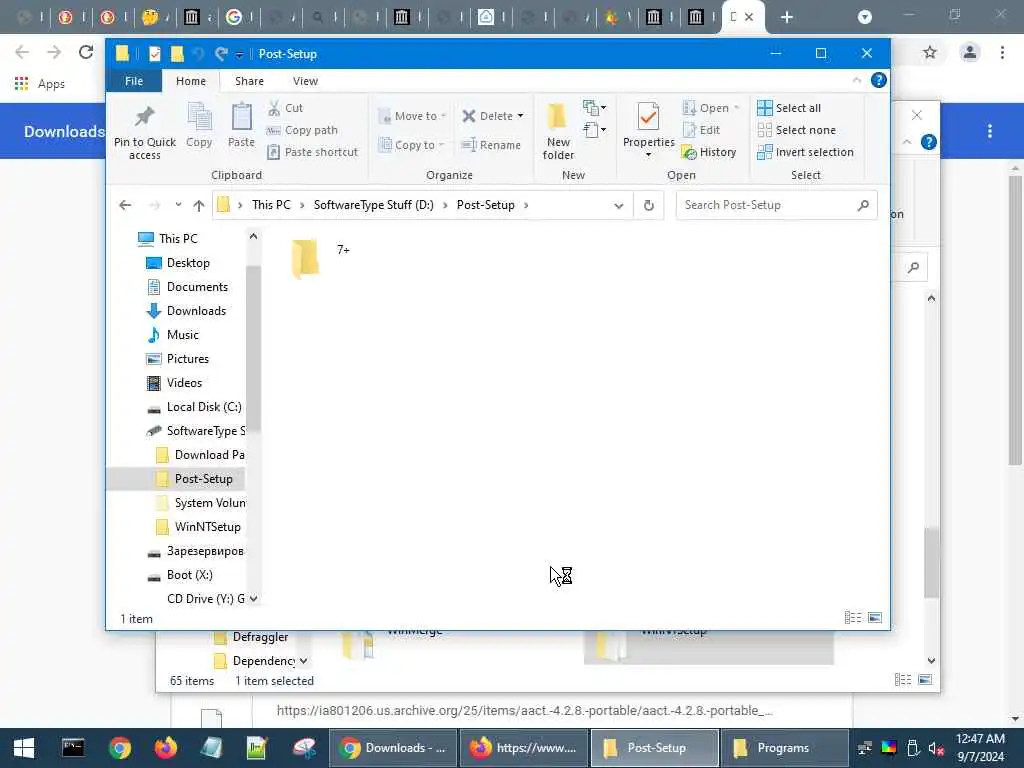Image resolution: width=1024 pixels, height=768 pixels.
Task: Click Cut in Clipboard group
Action: [x=285, y=108]
